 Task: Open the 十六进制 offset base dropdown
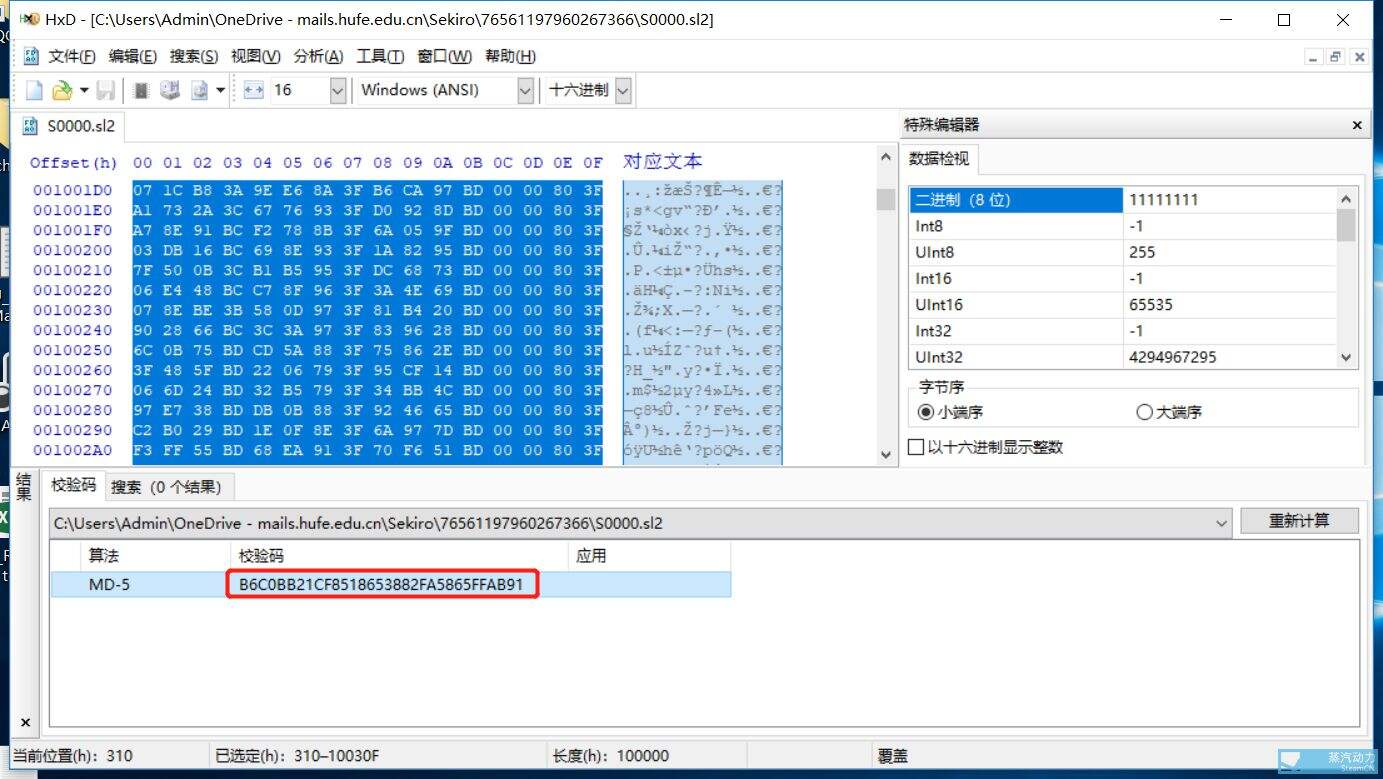click(x=623, y=90)
